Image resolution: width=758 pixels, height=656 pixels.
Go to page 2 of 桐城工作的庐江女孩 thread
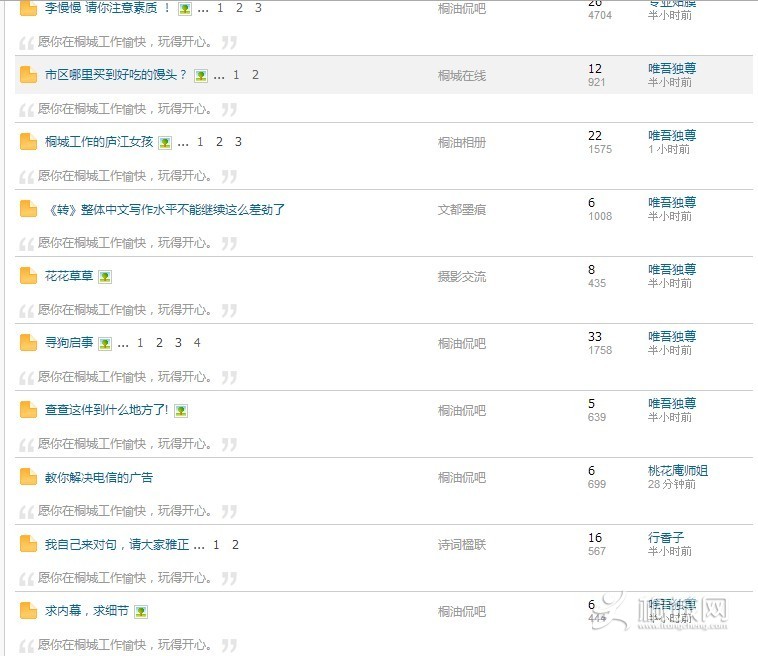point(219,142)
